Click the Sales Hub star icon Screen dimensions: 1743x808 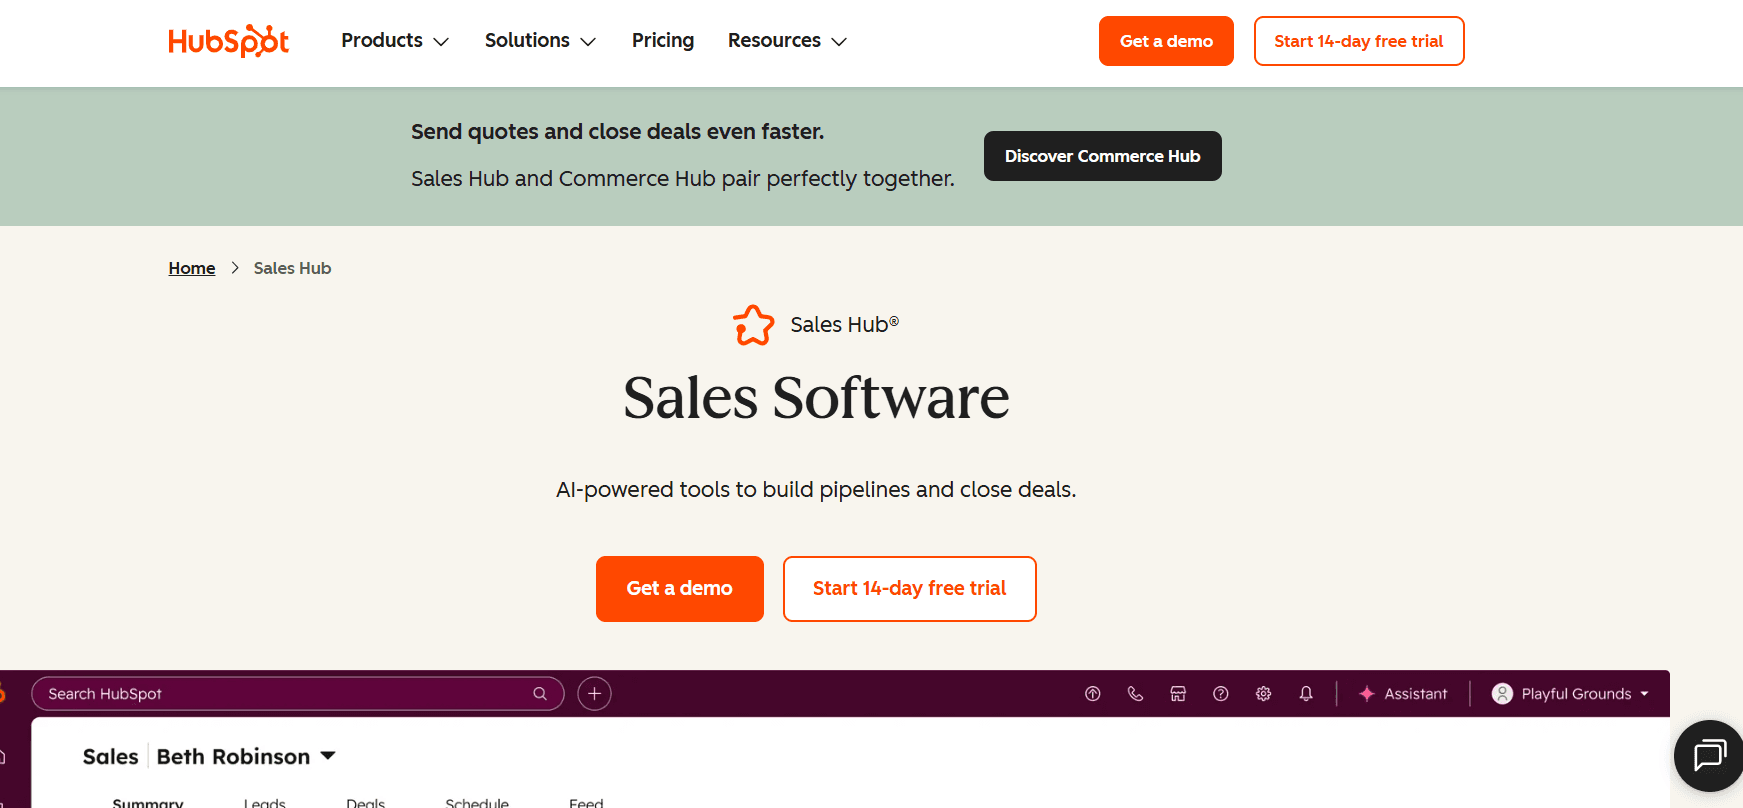(754, 325)
